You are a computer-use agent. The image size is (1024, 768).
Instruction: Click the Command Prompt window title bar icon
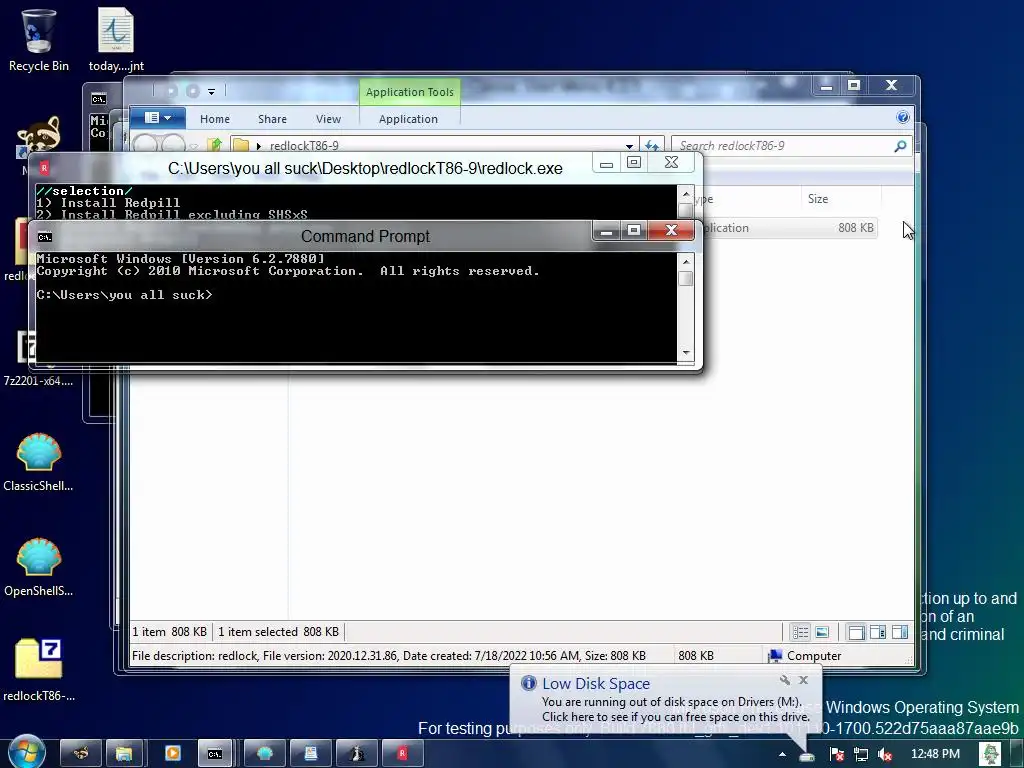tap(44, 237)
